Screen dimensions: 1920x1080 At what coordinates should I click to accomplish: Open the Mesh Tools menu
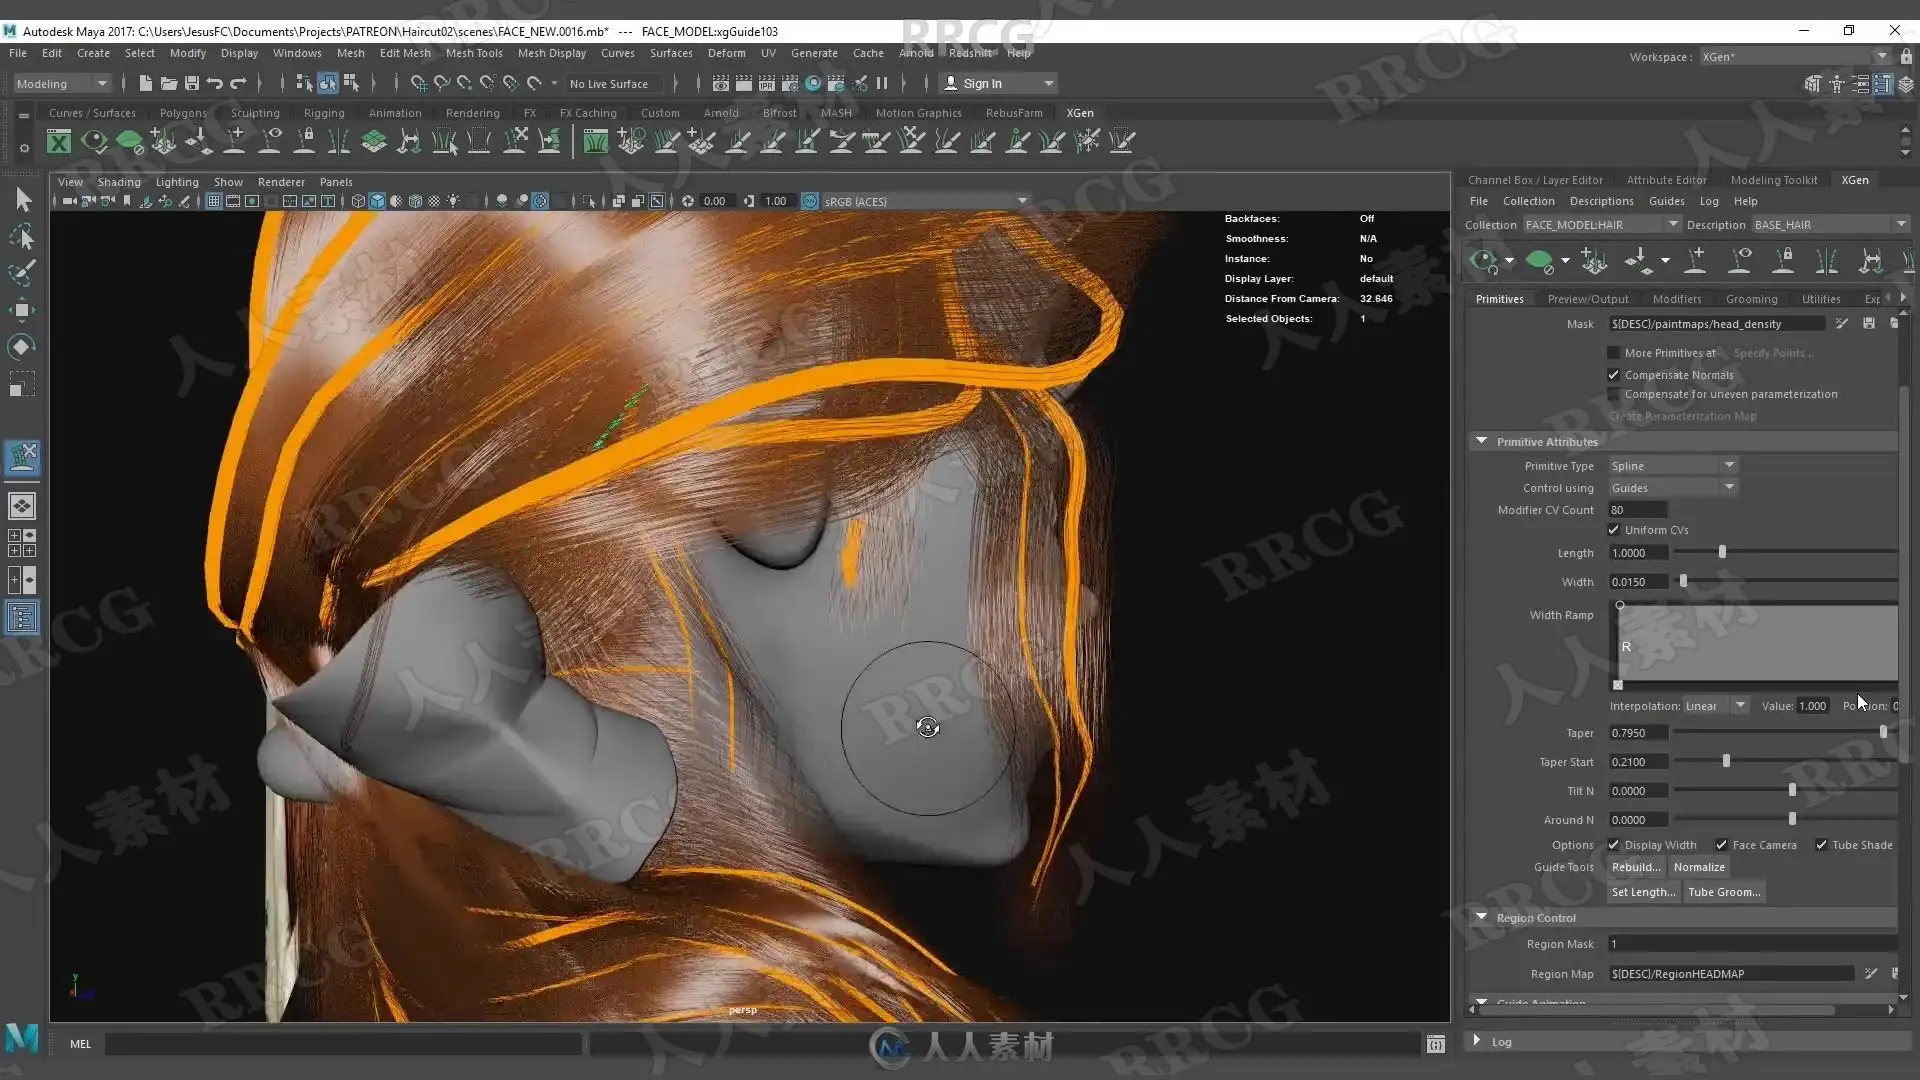click(x=474, y=53)
